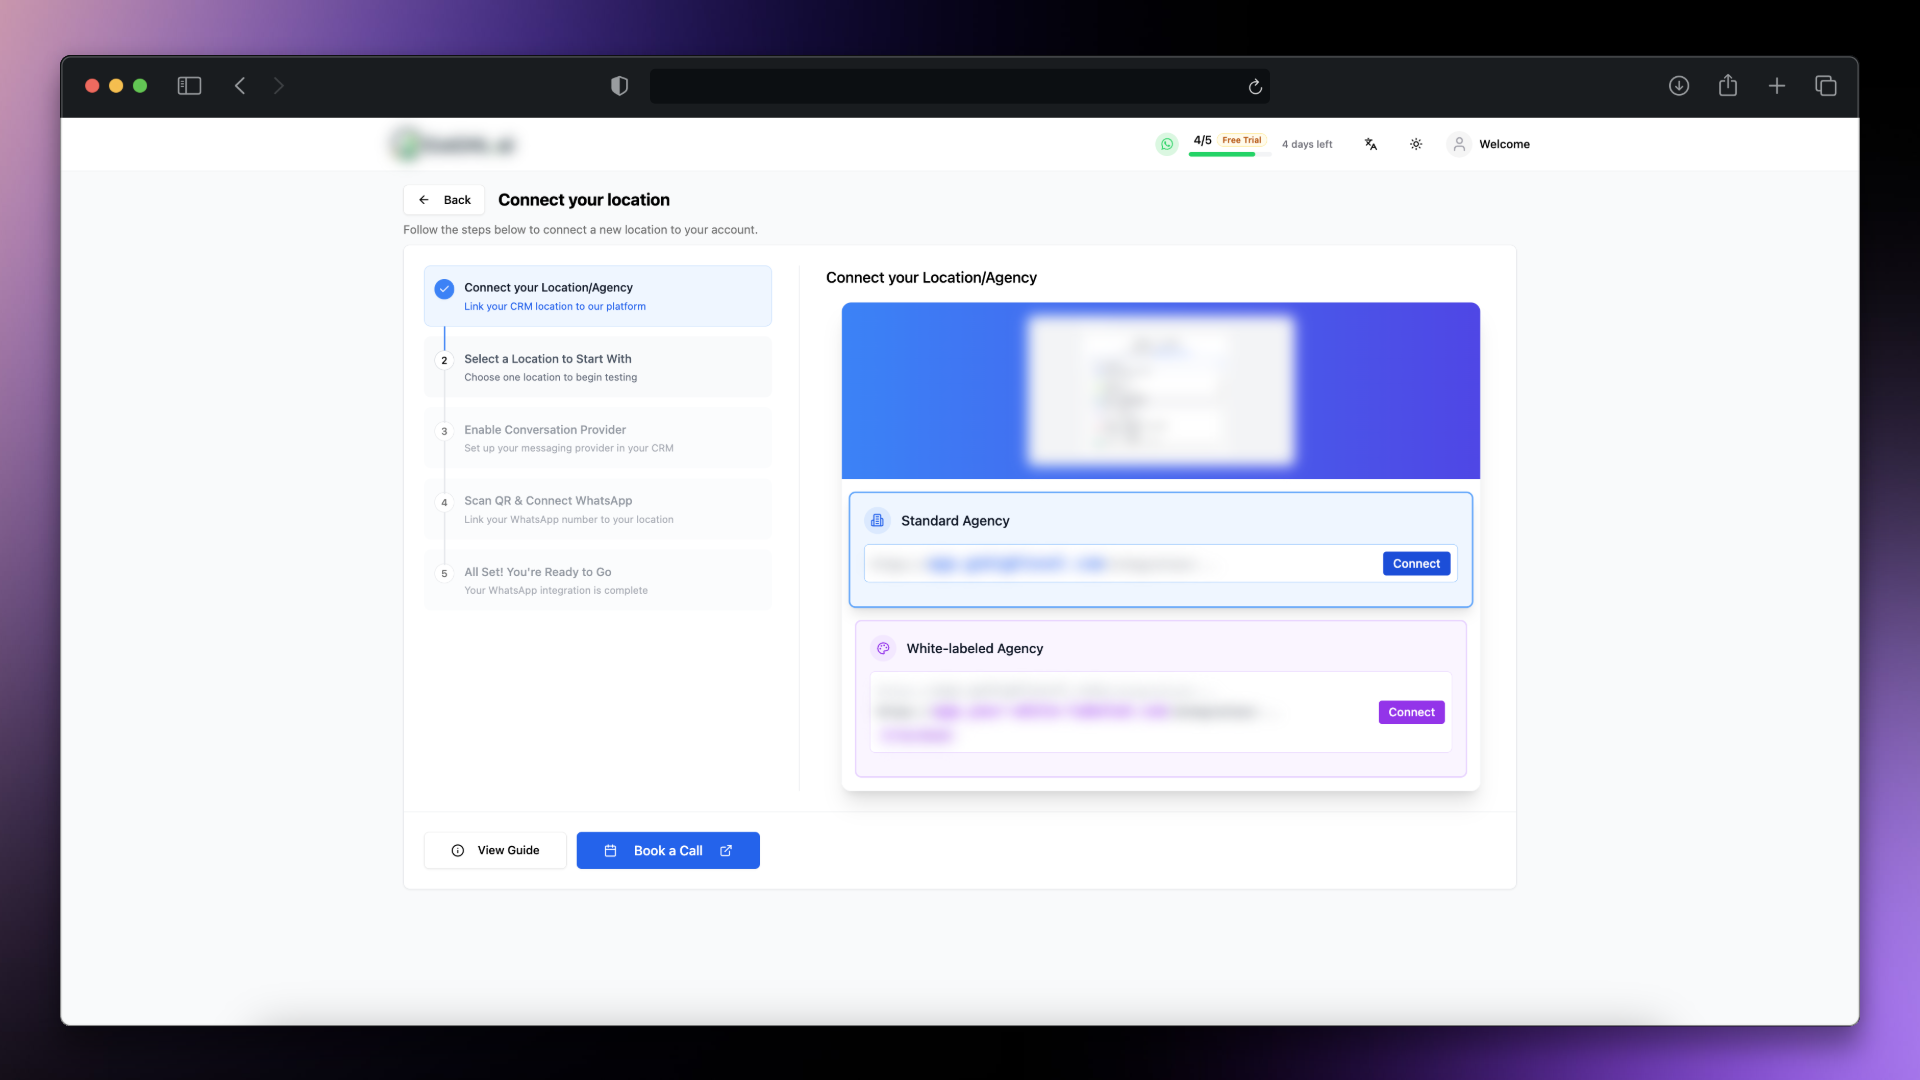
Task: Select the Connect your Location/Agency step
Action: point(597,296)
